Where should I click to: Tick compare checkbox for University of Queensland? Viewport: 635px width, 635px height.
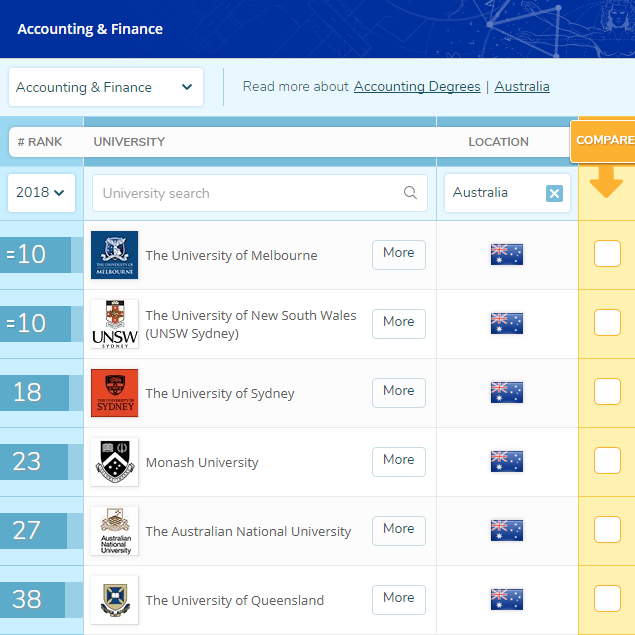click(607, 598)
